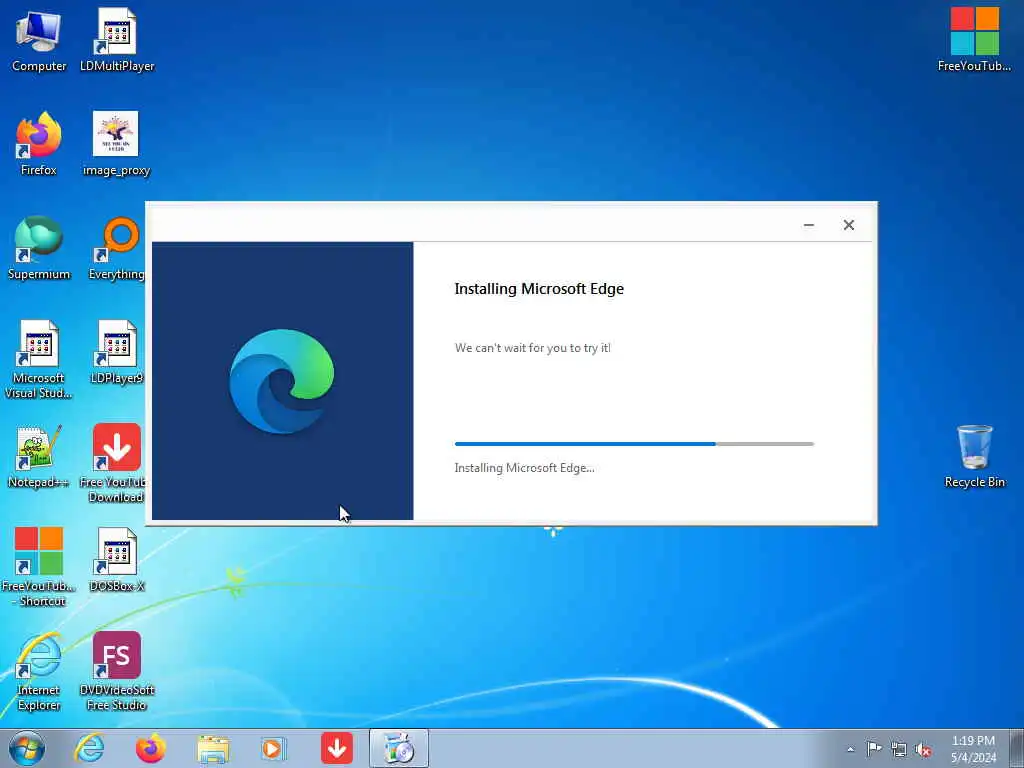
Task: Close the Edge installer window
Action: (848, 225)
